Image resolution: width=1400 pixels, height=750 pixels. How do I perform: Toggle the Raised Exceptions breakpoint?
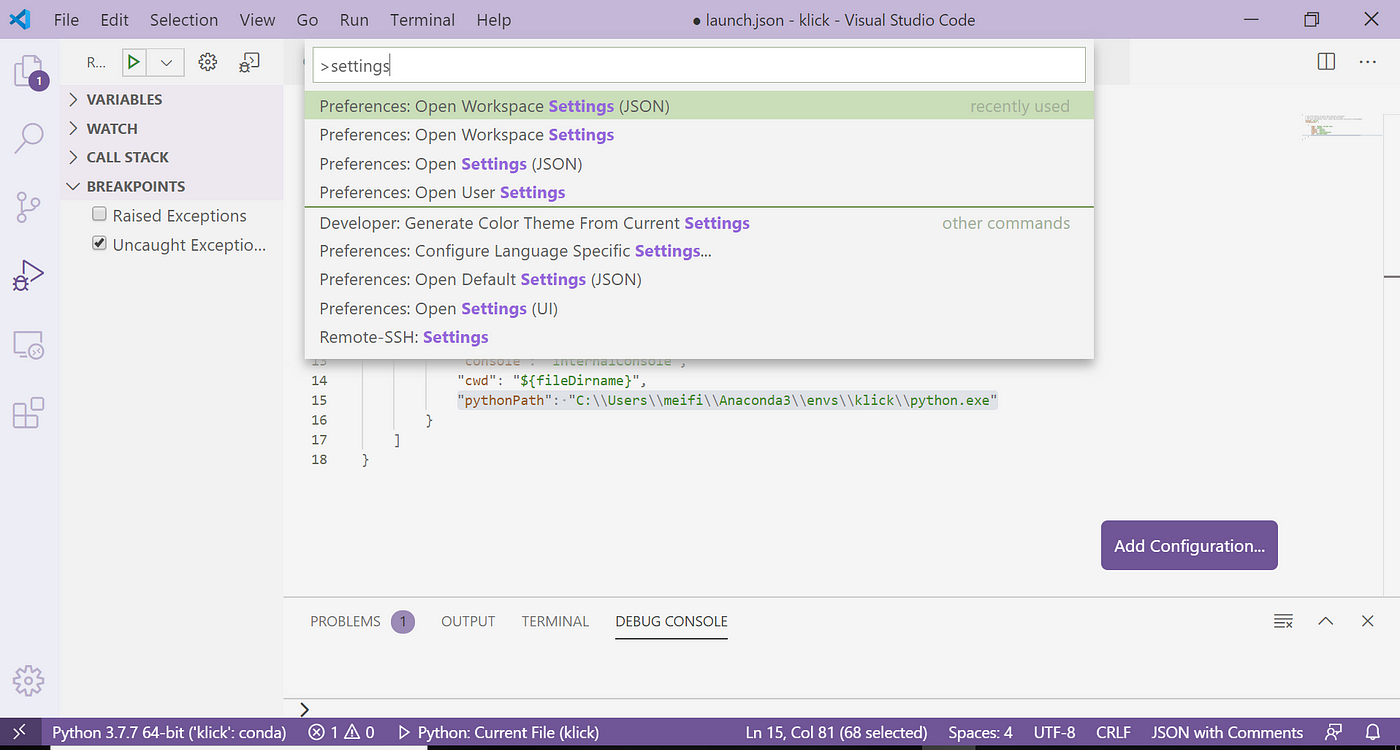coord(99,214)
